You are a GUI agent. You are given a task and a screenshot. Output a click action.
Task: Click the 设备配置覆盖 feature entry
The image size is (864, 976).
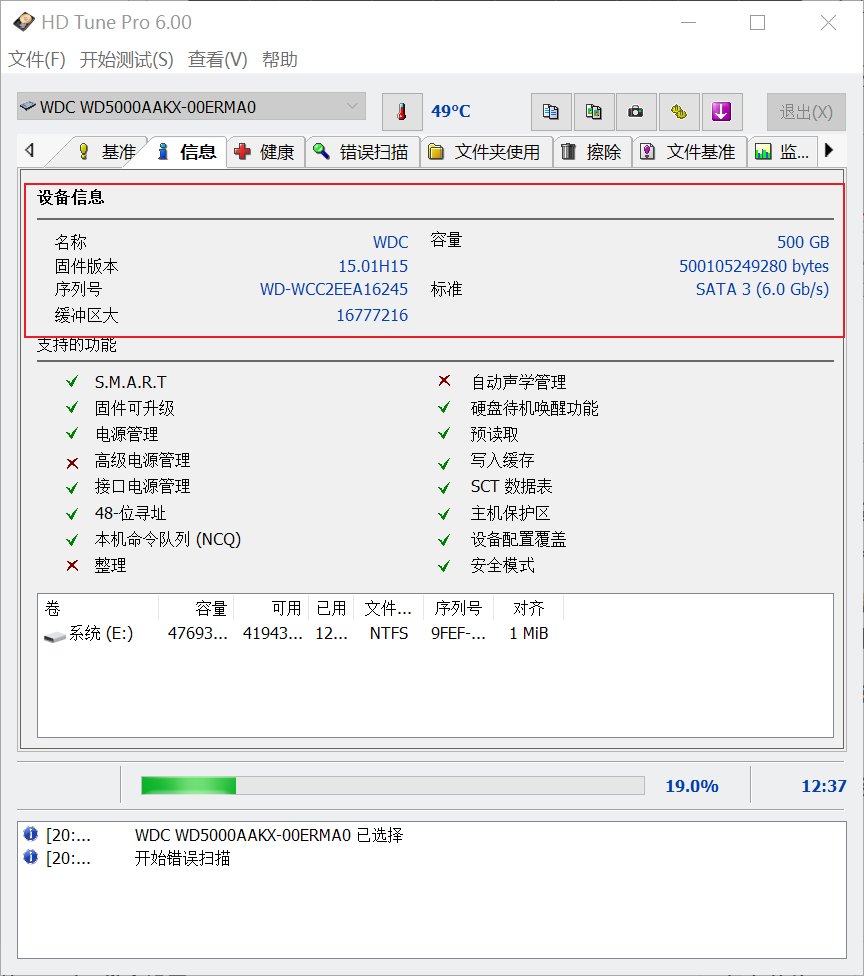tap(519, 539)
